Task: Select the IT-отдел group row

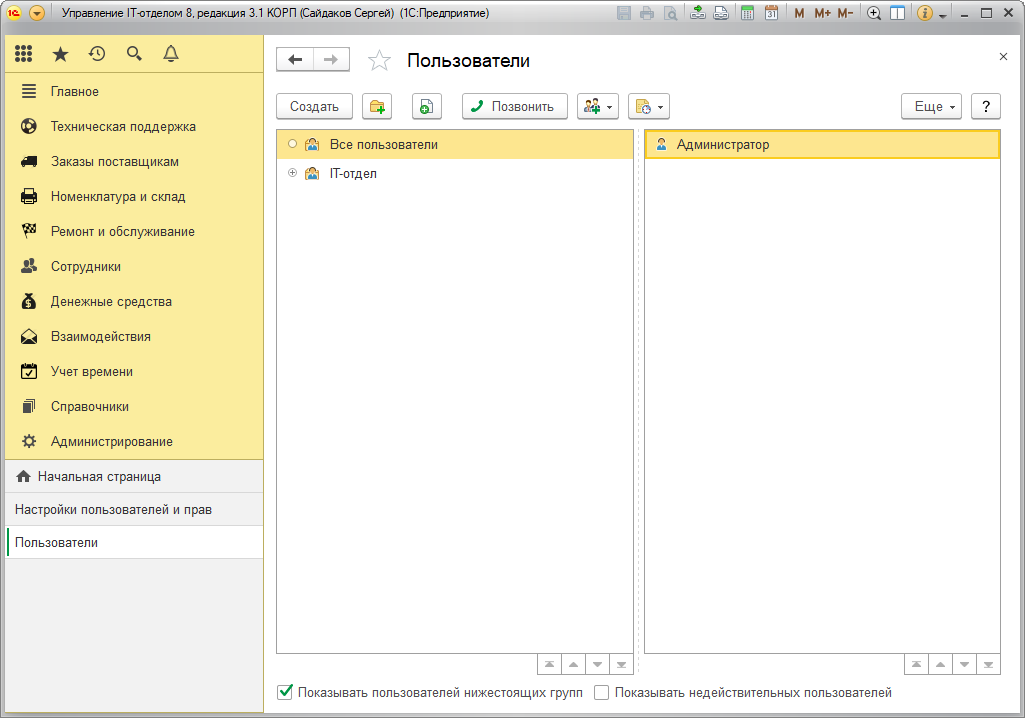Action: click(455, 173)
